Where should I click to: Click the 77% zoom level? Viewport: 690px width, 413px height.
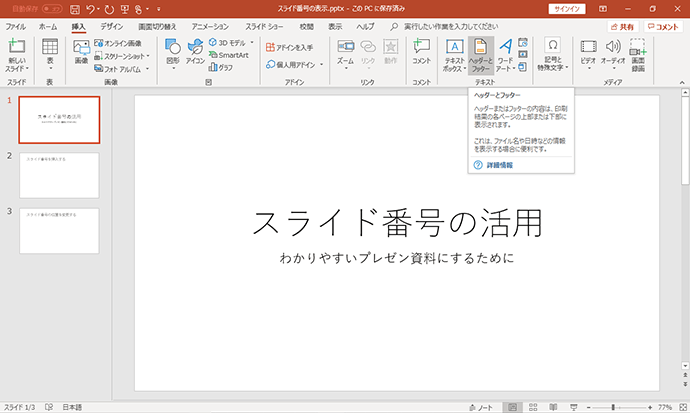click(x=664, y=407)
